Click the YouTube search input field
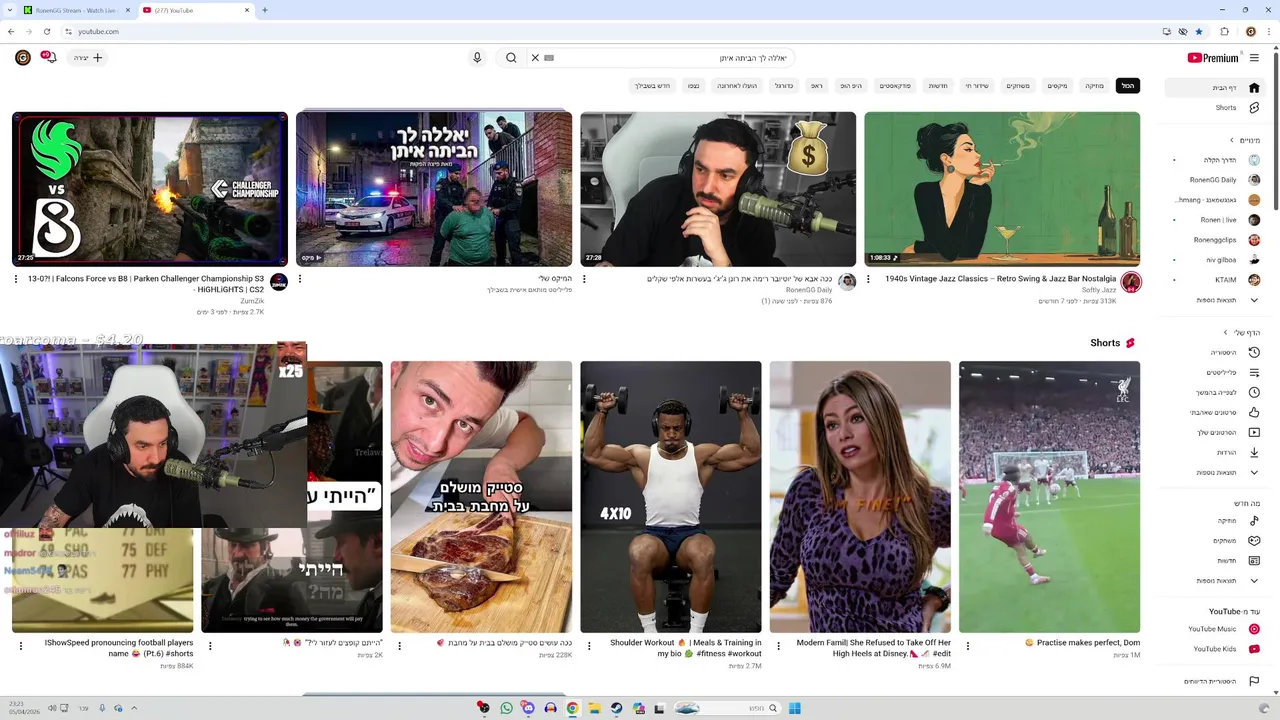 (675, 58)
